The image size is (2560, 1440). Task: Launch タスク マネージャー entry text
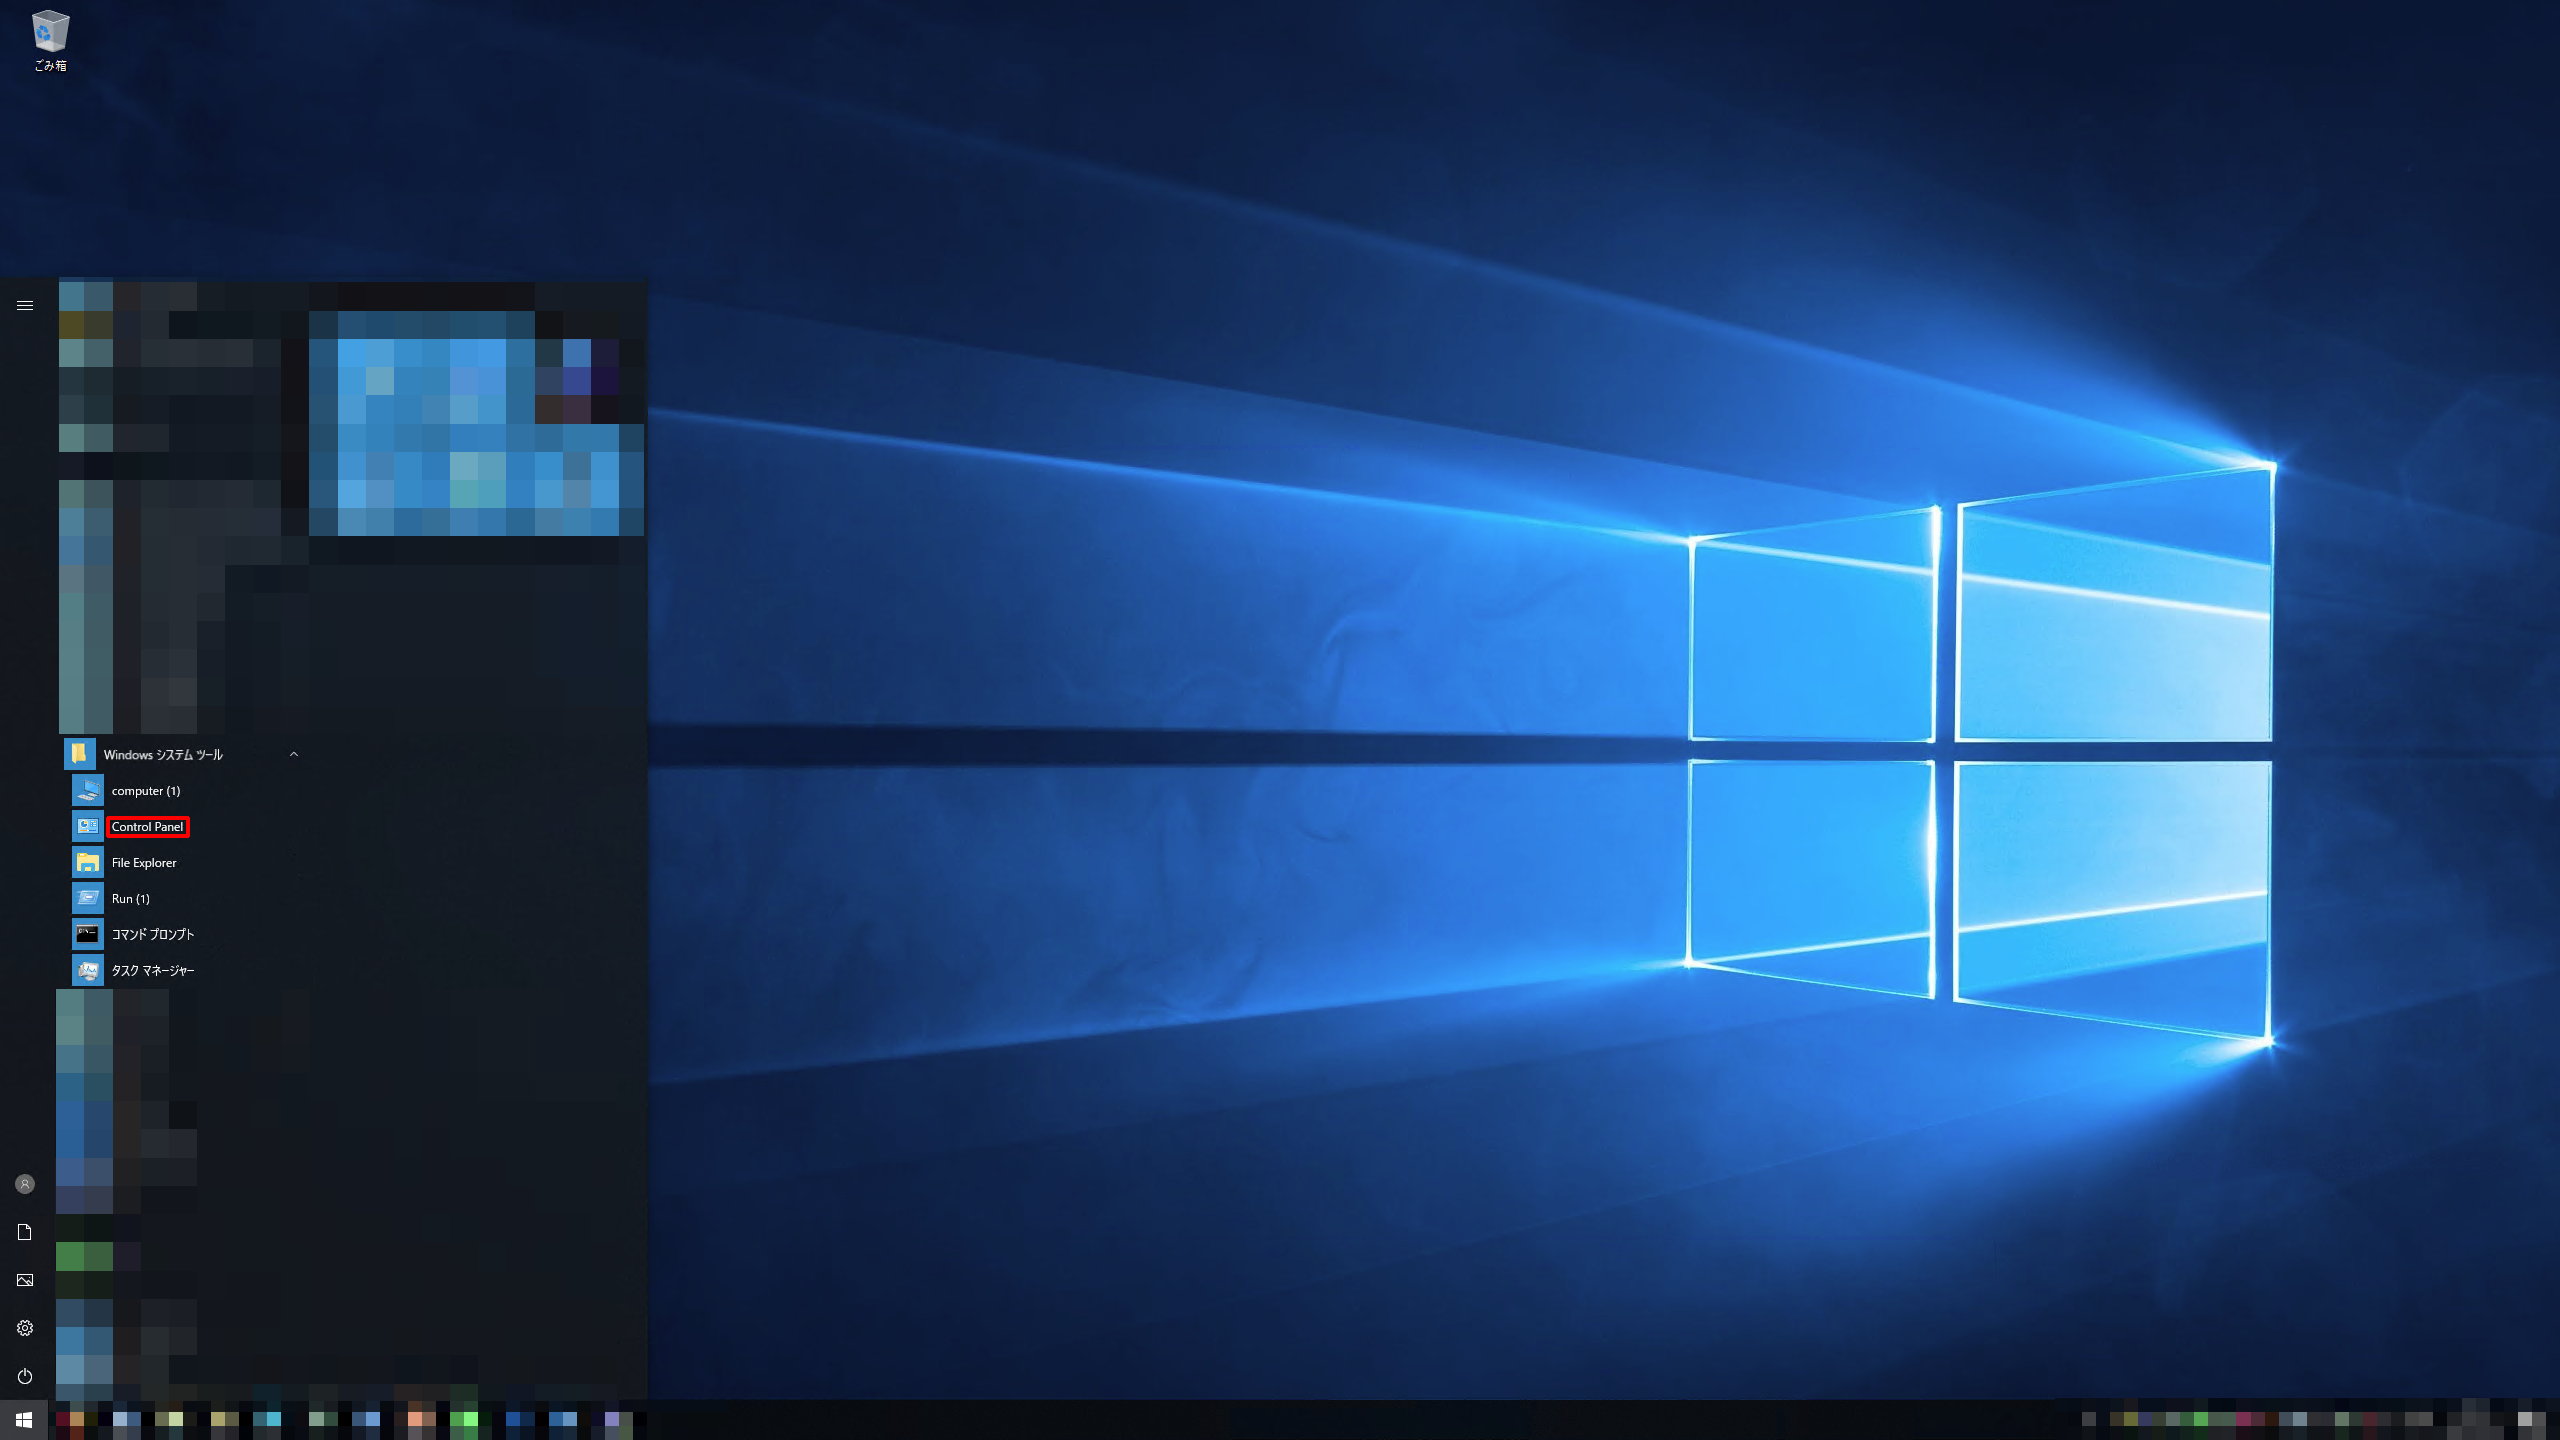pos(153,970)
